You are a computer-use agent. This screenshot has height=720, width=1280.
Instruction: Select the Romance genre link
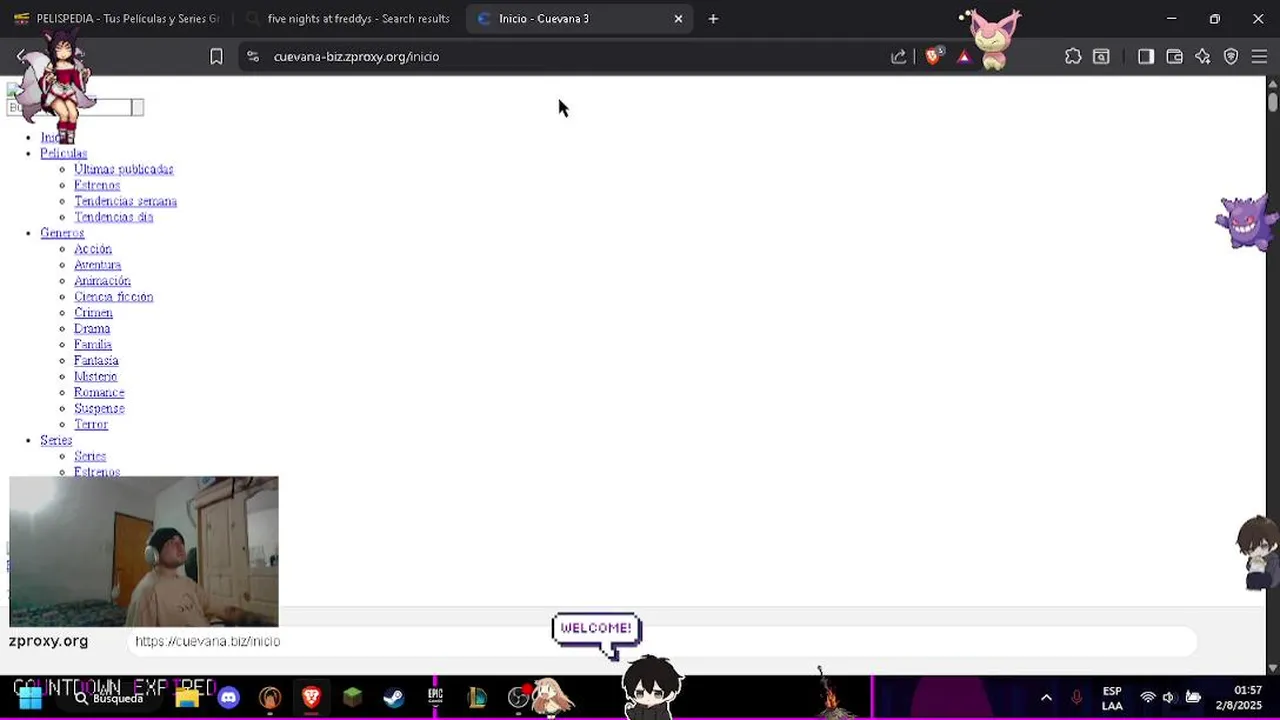pos(99,393)
